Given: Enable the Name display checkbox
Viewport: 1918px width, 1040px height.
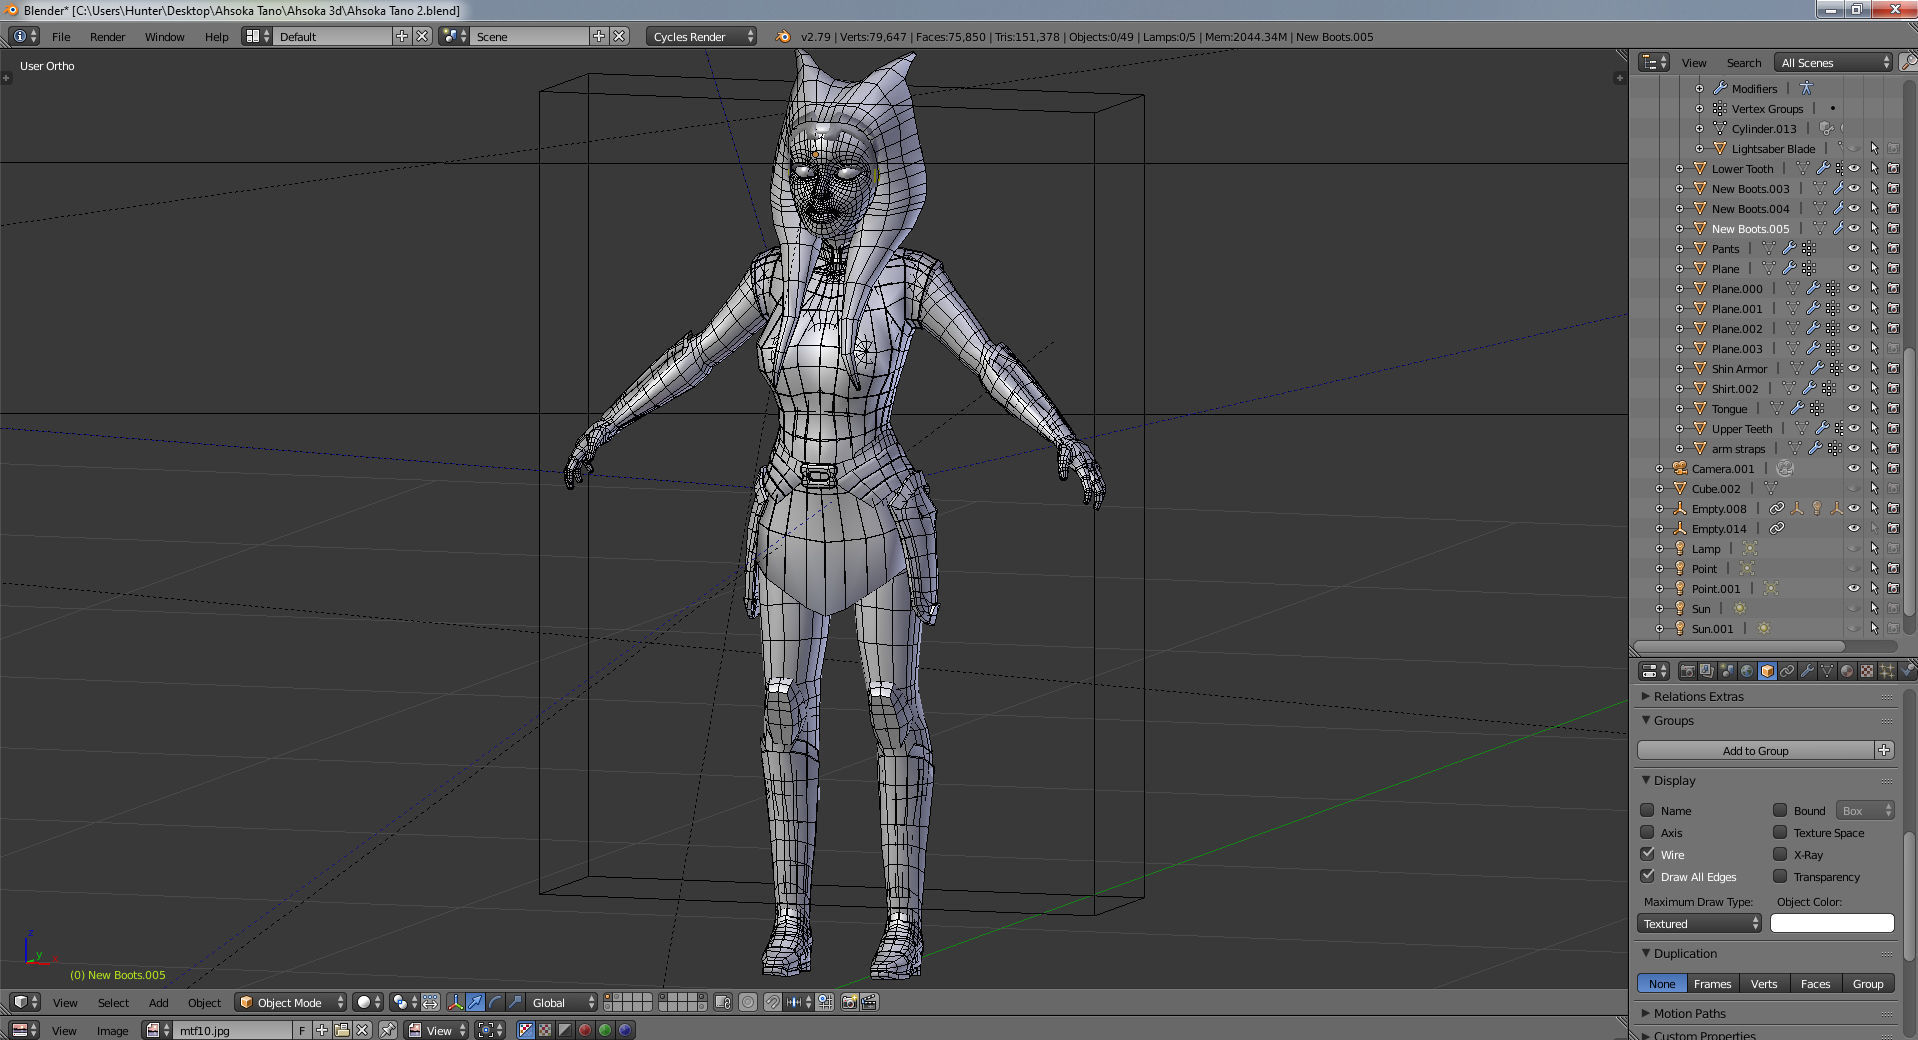Looking at the screenshot, I should pyautogui.click(x=1647, y=810).
